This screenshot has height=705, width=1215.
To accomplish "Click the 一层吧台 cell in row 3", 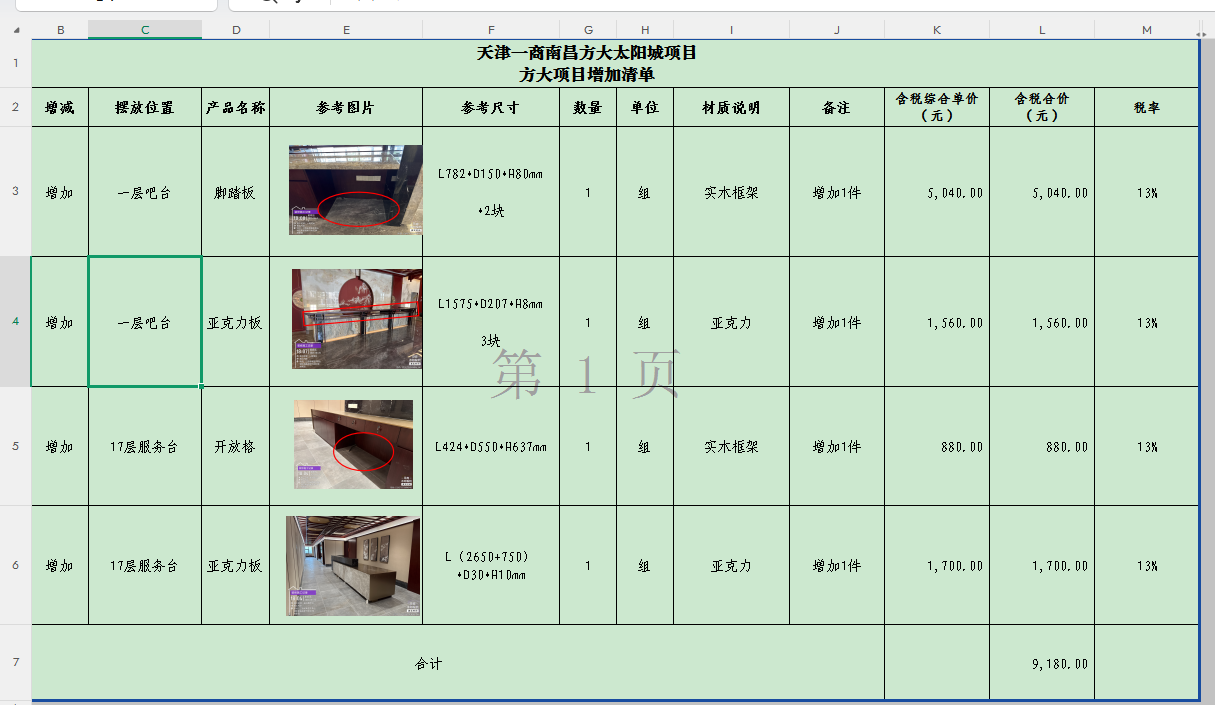I will point(145,192).
